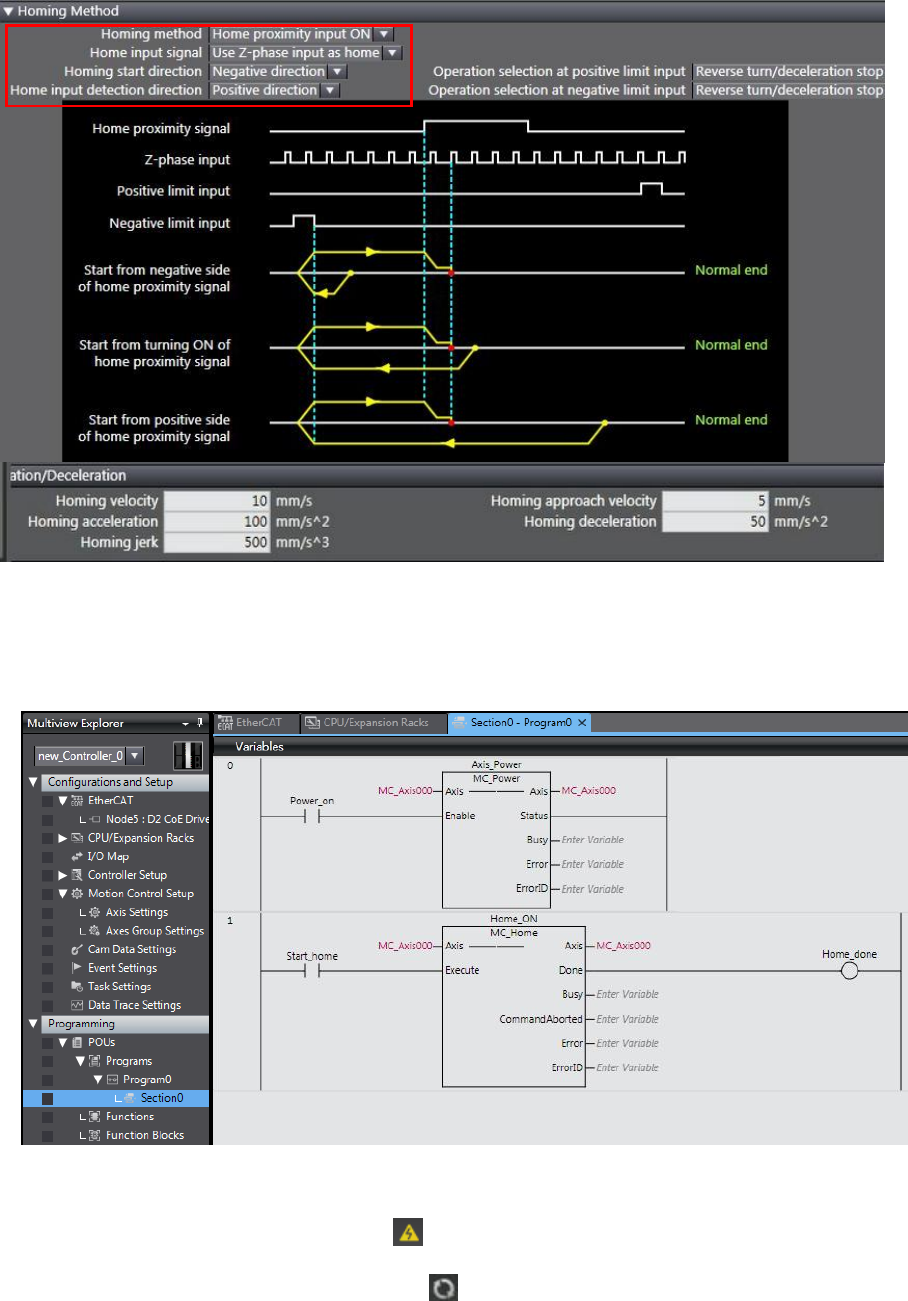908x1301 pixels.
Task: Open the Multiview Explorer panel options arrow
Action: pos(184,722)
